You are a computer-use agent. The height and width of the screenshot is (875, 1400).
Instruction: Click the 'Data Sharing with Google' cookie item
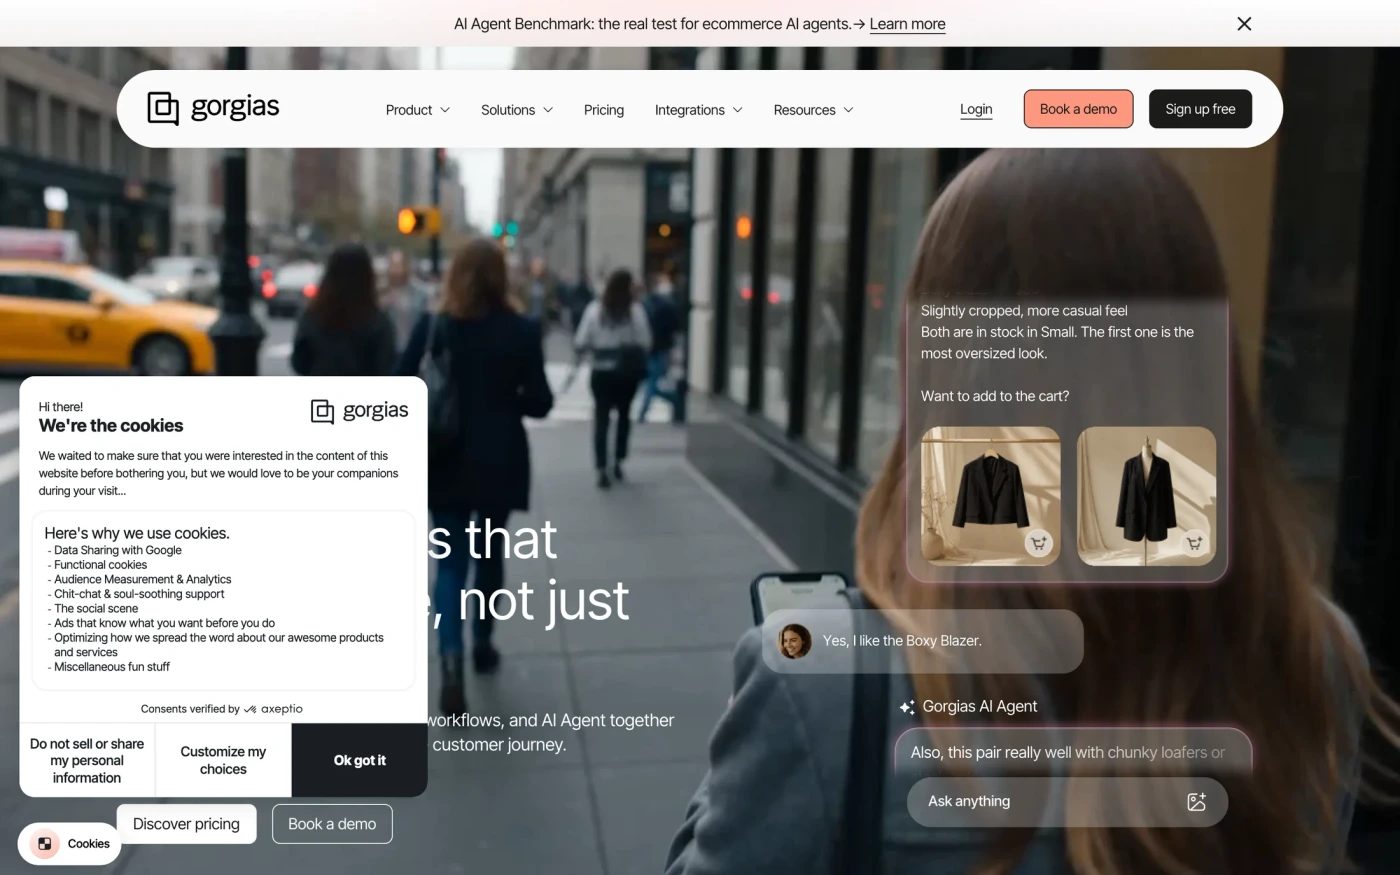click(118, 550)
